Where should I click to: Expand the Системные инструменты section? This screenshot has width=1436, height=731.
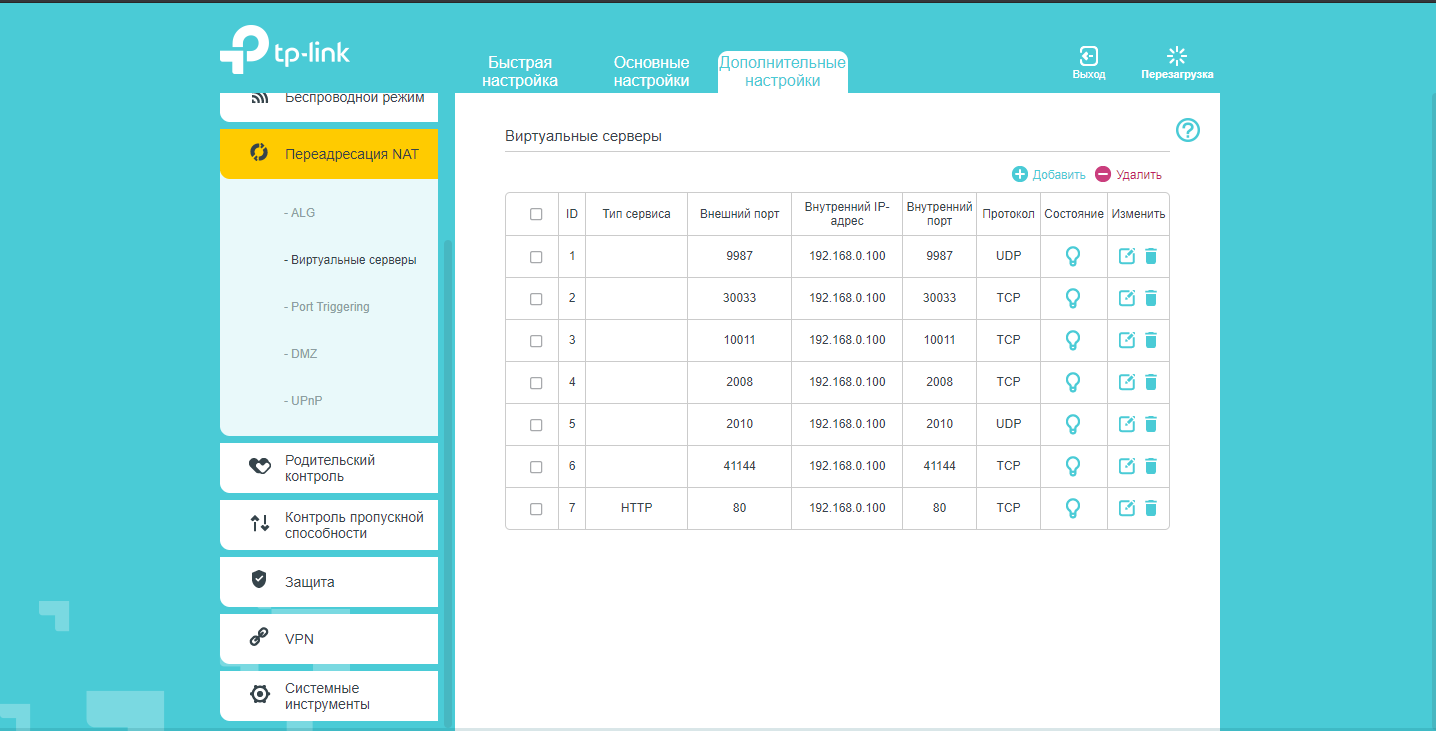[x=329, y=696]
